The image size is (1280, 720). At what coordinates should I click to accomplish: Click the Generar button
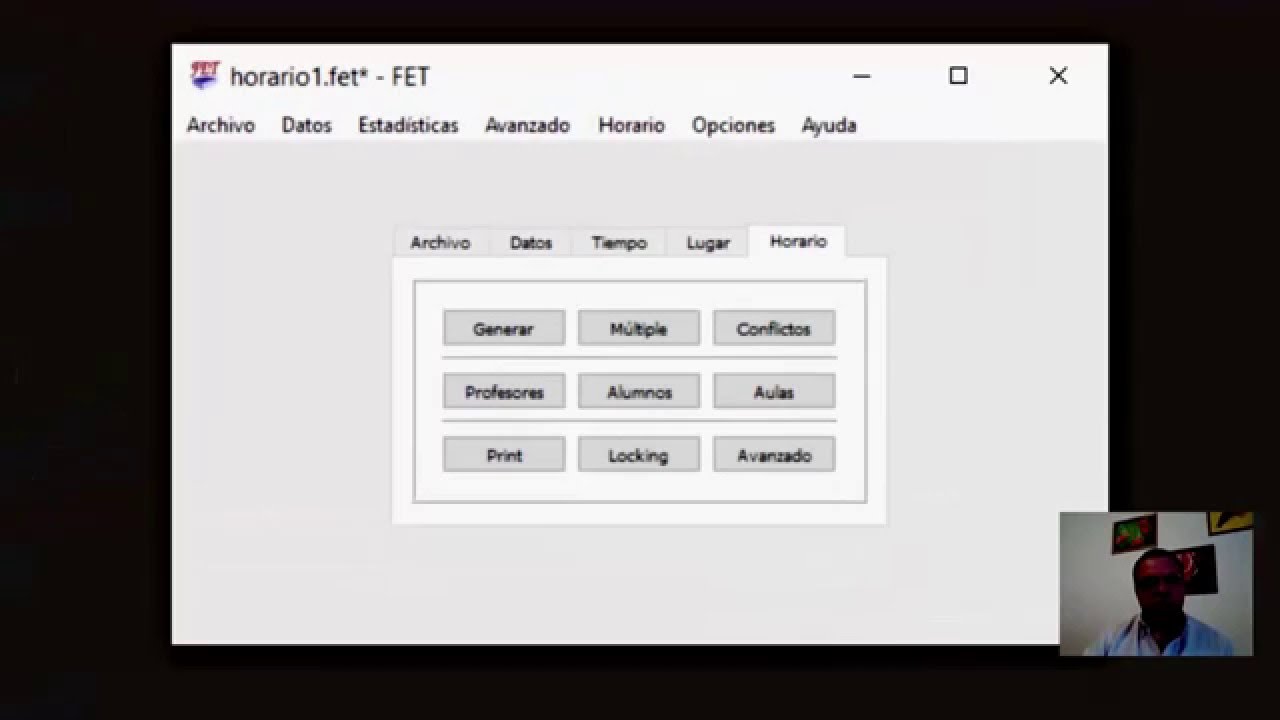(x=504, y=328)
